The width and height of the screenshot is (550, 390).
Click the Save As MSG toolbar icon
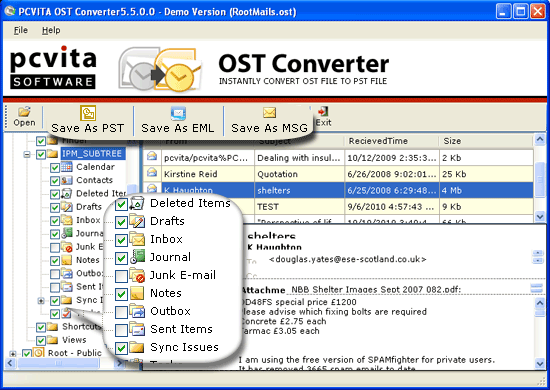coord(269,113)
